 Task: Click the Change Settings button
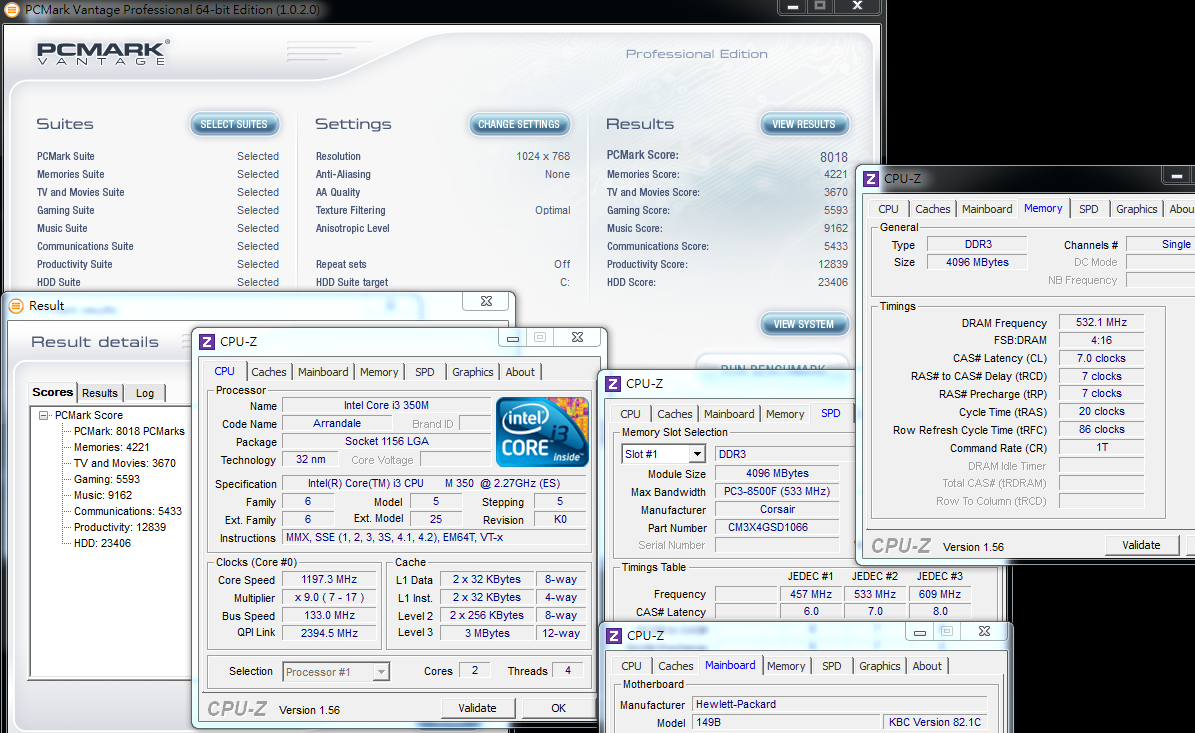point(519,124)
